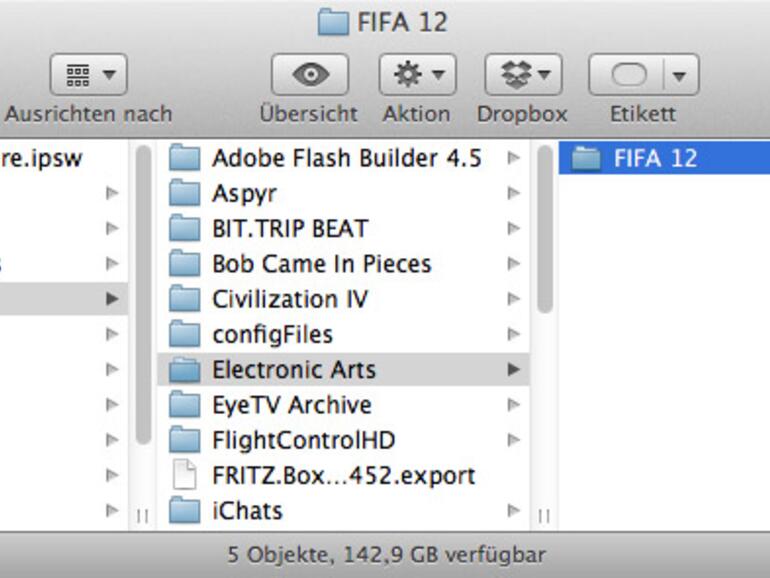Viewport: 770px width, 578px height.
Task: Click the Übersicht eye icon button
Action: (x=309, y=75)
